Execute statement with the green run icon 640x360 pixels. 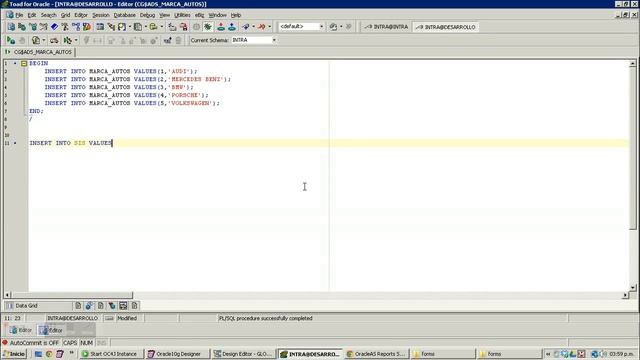point(11,40)
